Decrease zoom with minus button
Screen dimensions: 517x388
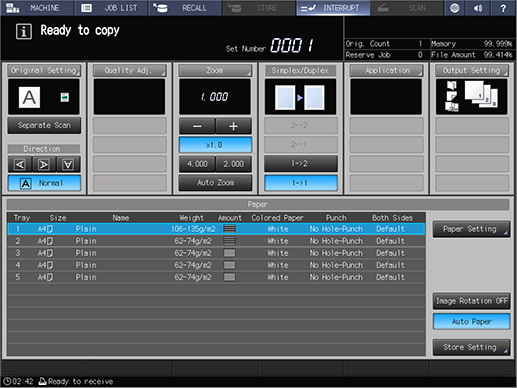[x=197, y=126]
